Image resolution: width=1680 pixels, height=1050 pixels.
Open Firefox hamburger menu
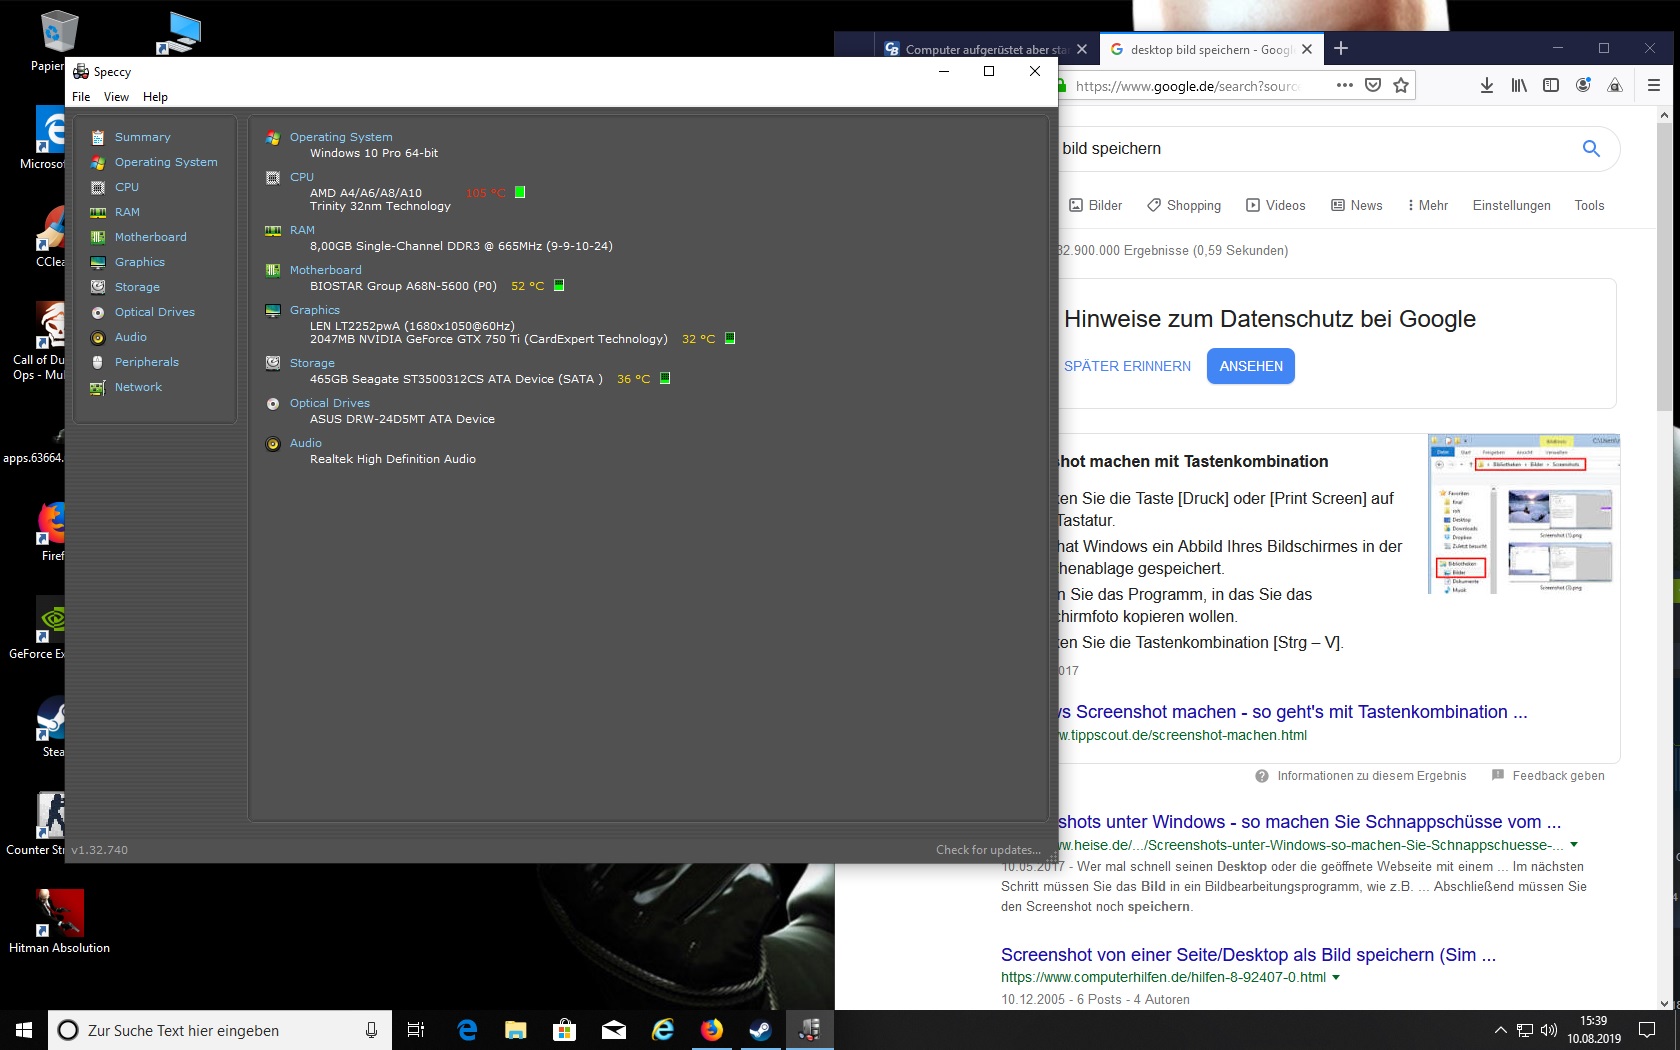point(1654,85)
